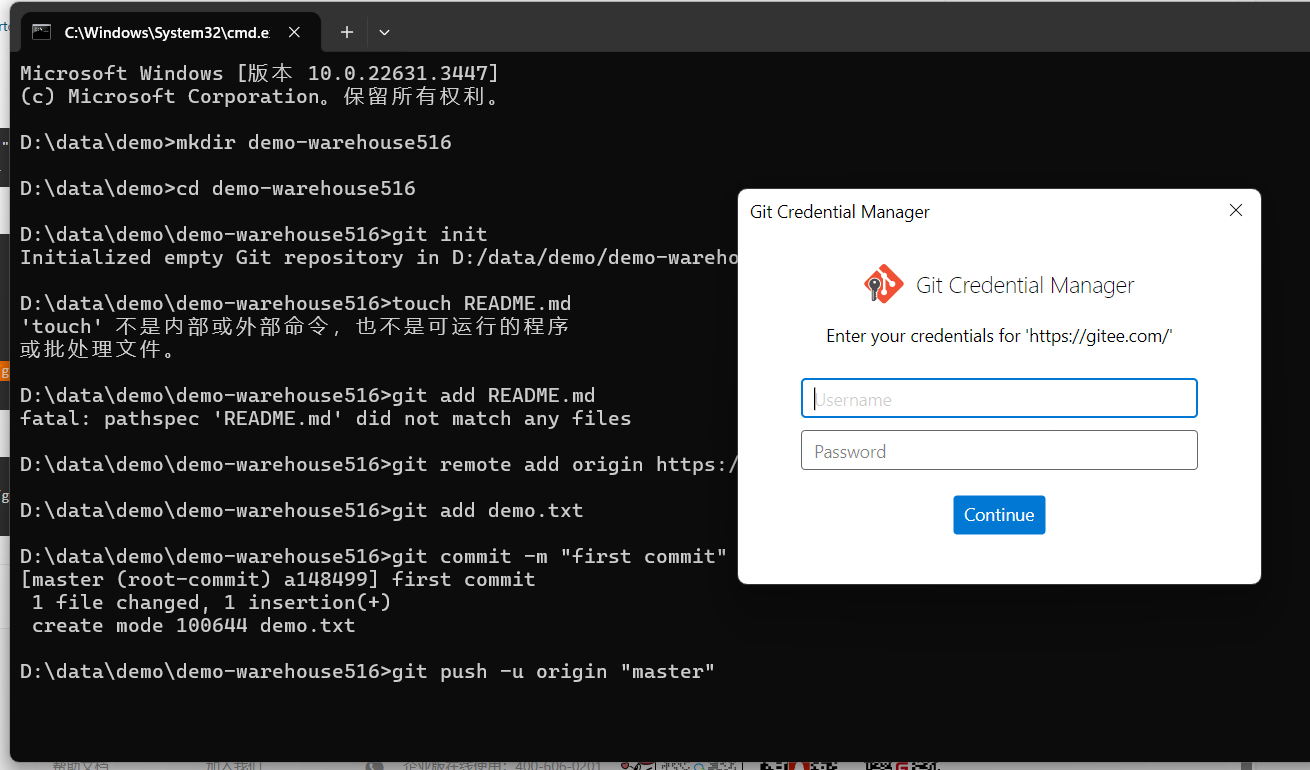Click the 'Git Credential Manager' heading beside logo

[1025, 285]
